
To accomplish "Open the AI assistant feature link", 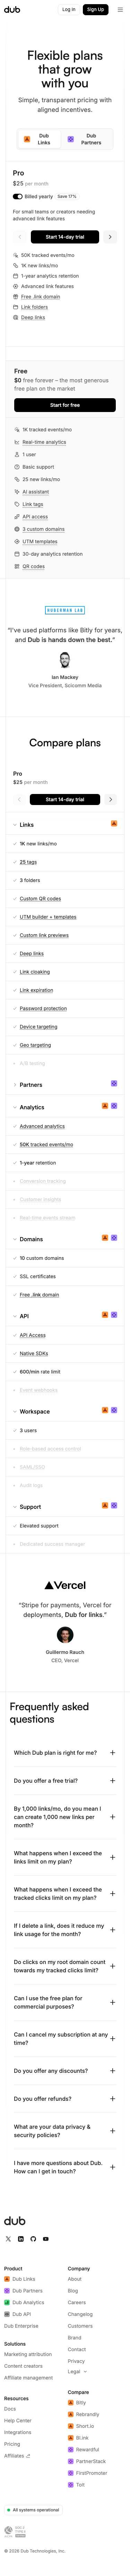I will (35, 492).
